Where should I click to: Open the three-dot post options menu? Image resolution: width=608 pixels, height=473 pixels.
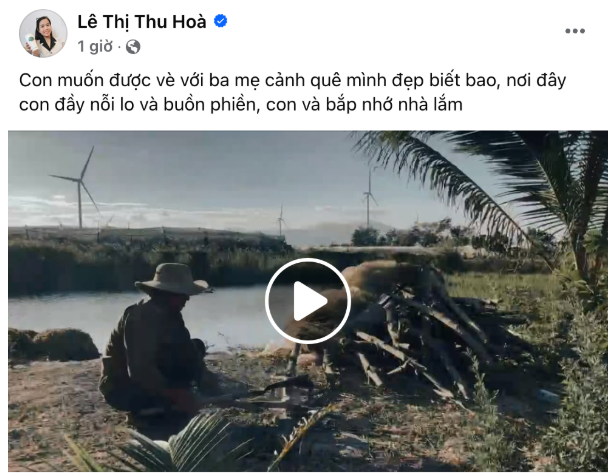(x=575, y=31)
